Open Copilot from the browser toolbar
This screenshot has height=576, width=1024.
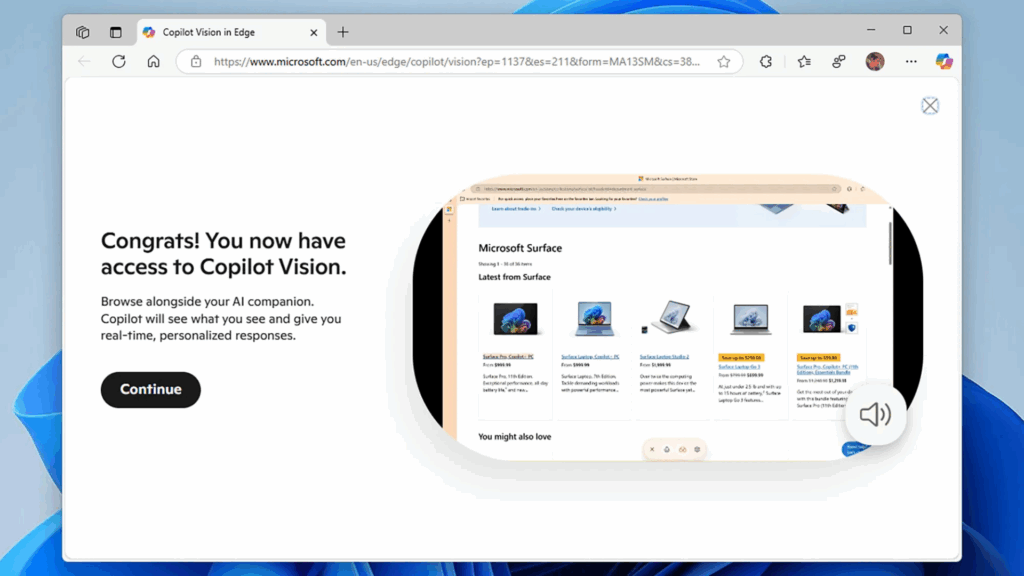coord(943,61)
